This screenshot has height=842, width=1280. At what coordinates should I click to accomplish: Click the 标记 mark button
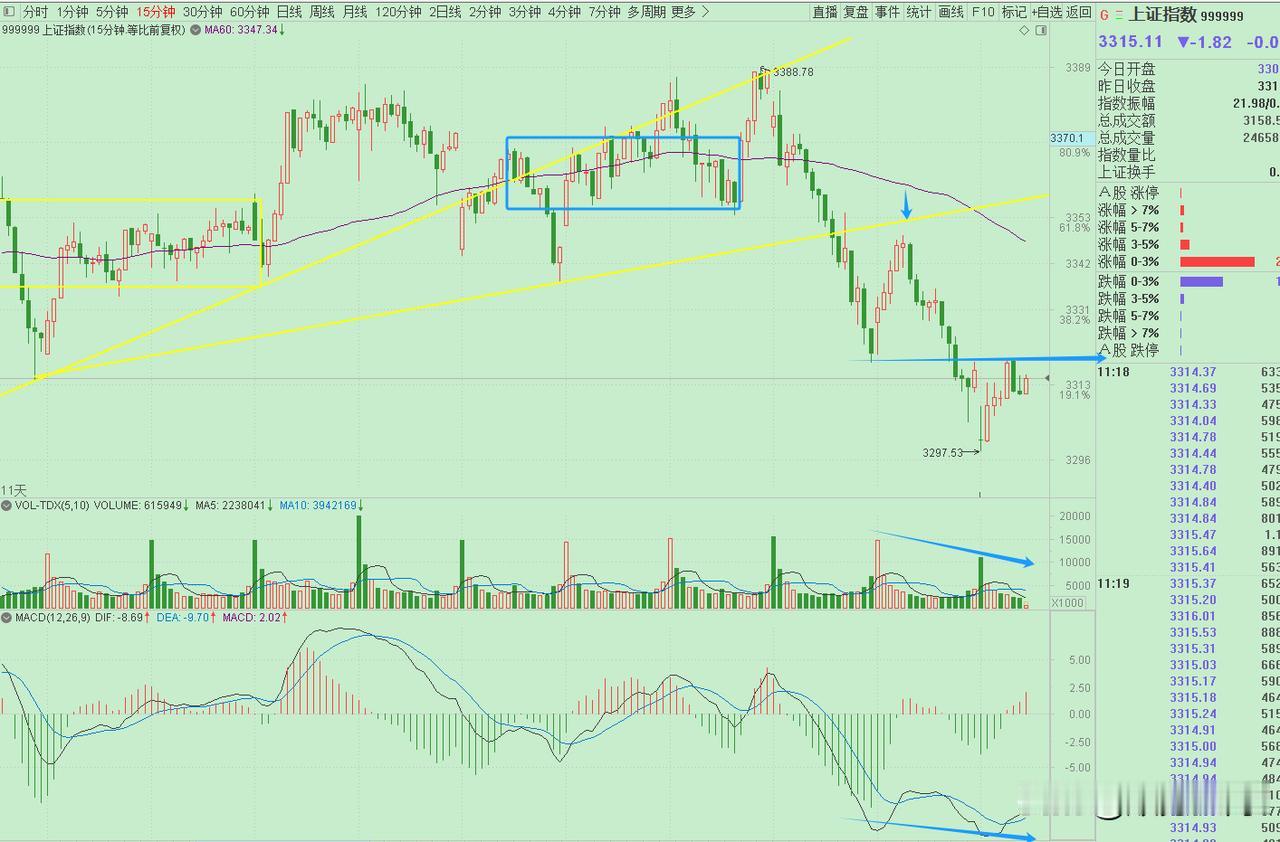1013,12
